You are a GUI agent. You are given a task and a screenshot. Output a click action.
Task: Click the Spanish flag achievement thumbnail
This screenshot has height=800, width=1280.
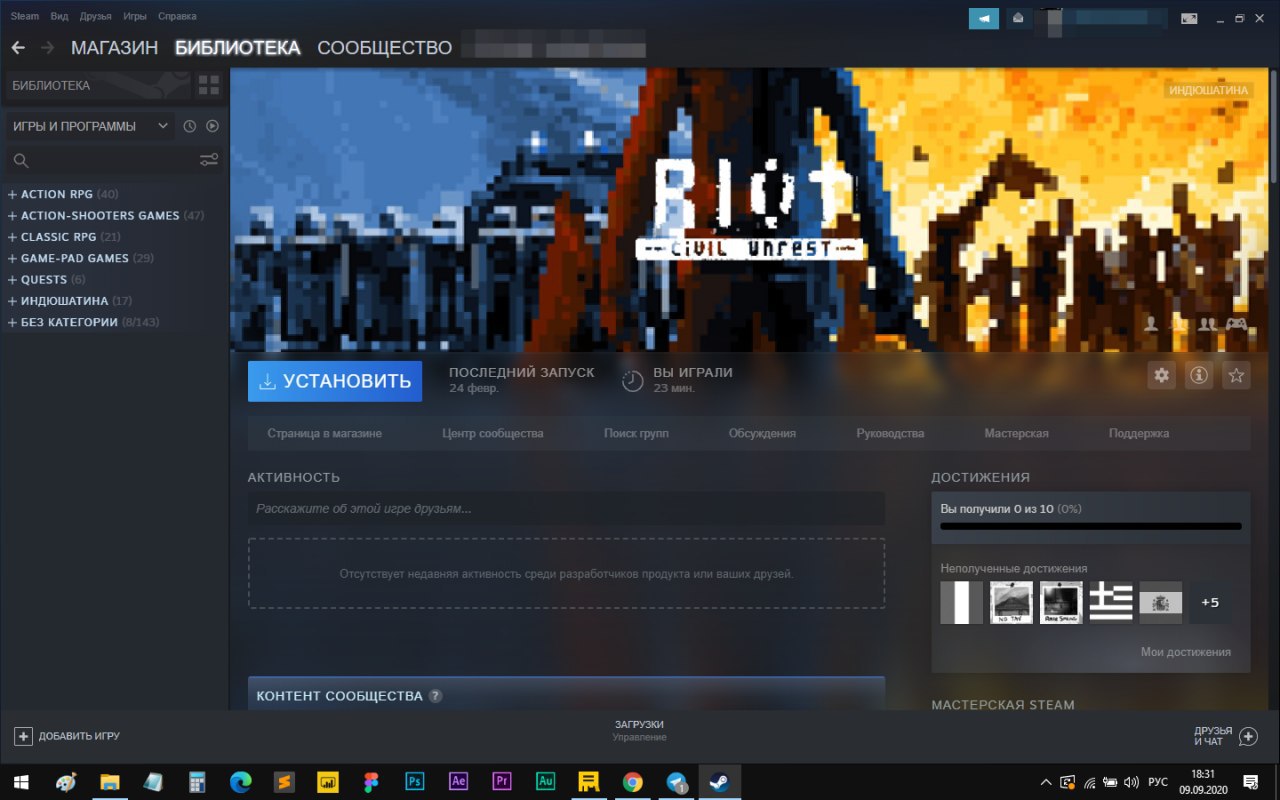[1161, 602]
